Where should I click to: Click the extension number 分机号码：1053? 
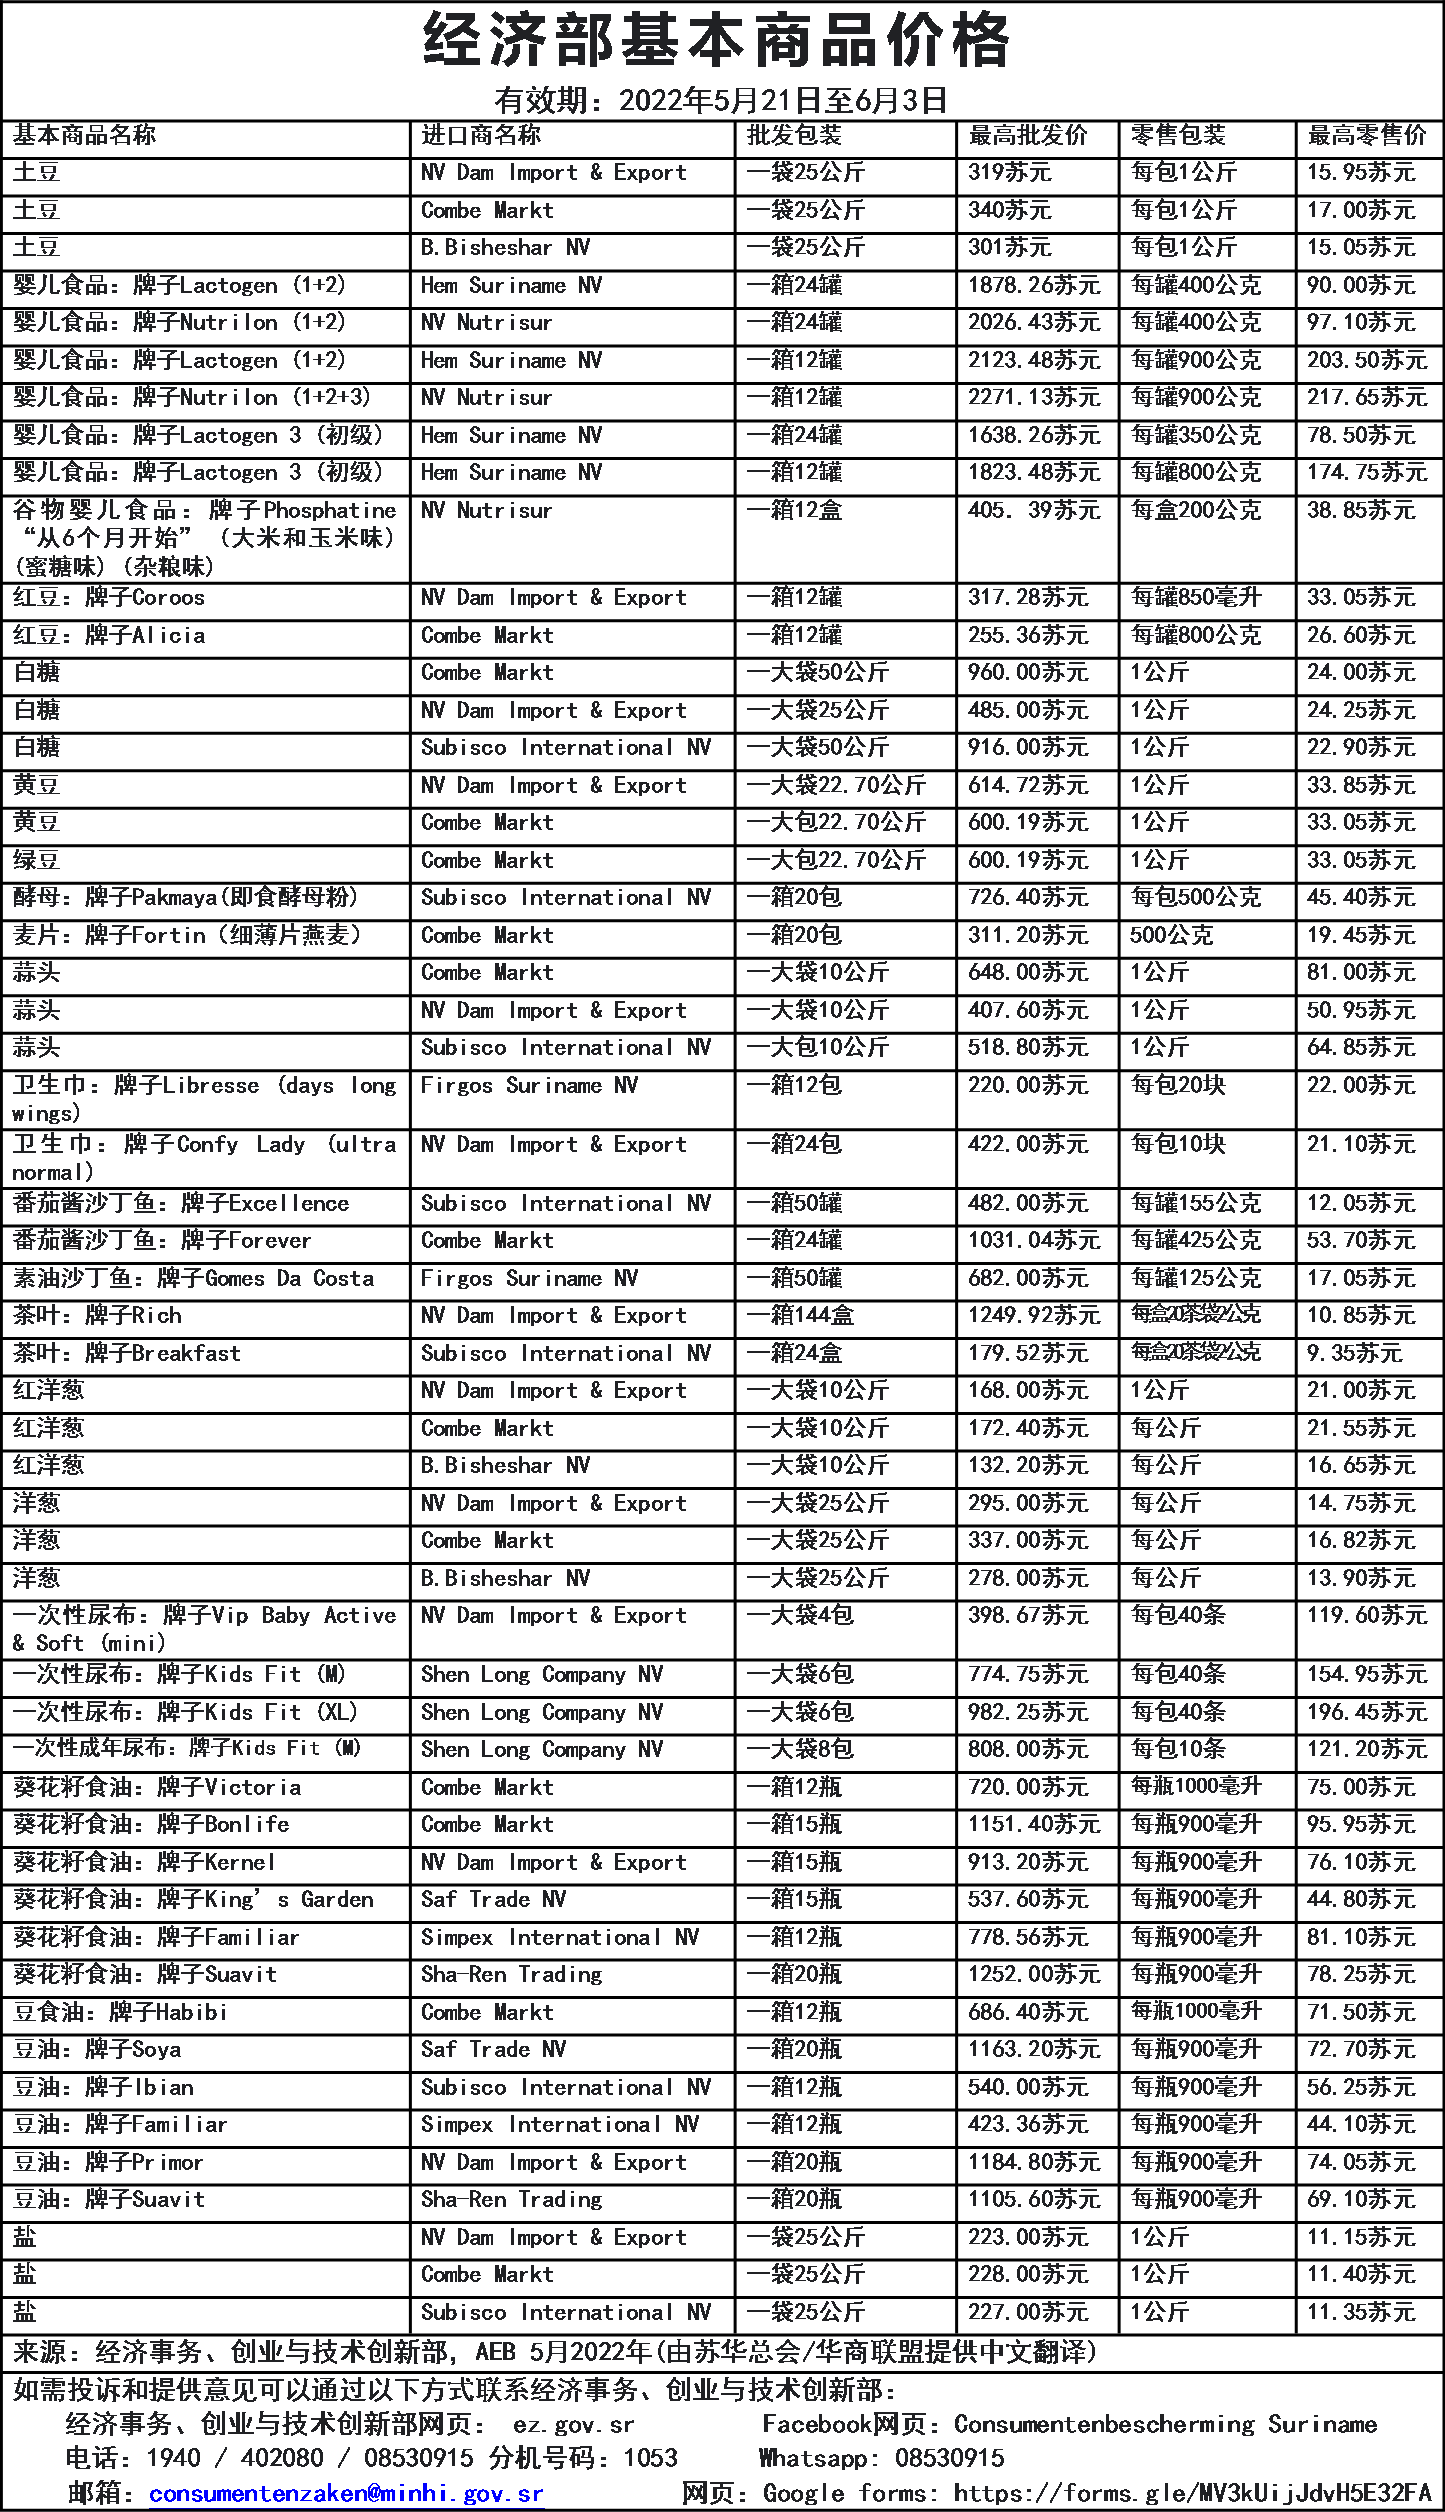click(583, 2458)
